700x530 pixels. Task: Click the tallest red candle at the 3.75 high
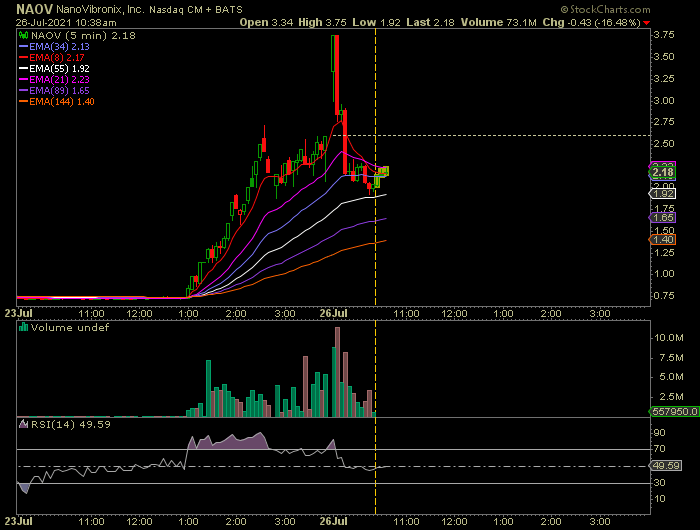(x=337, y=74)
